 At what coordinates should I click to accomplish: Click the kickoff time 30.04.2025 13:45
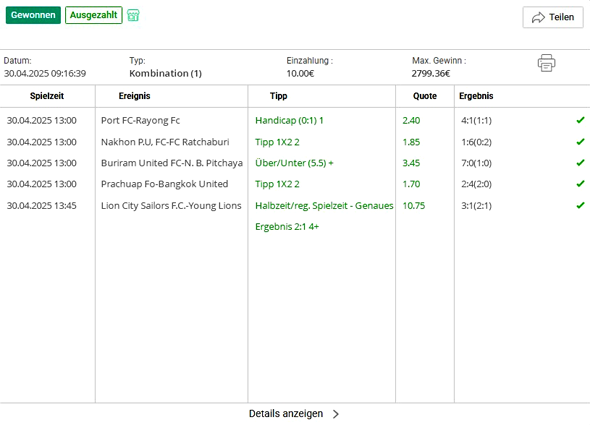tap(41, 206)
